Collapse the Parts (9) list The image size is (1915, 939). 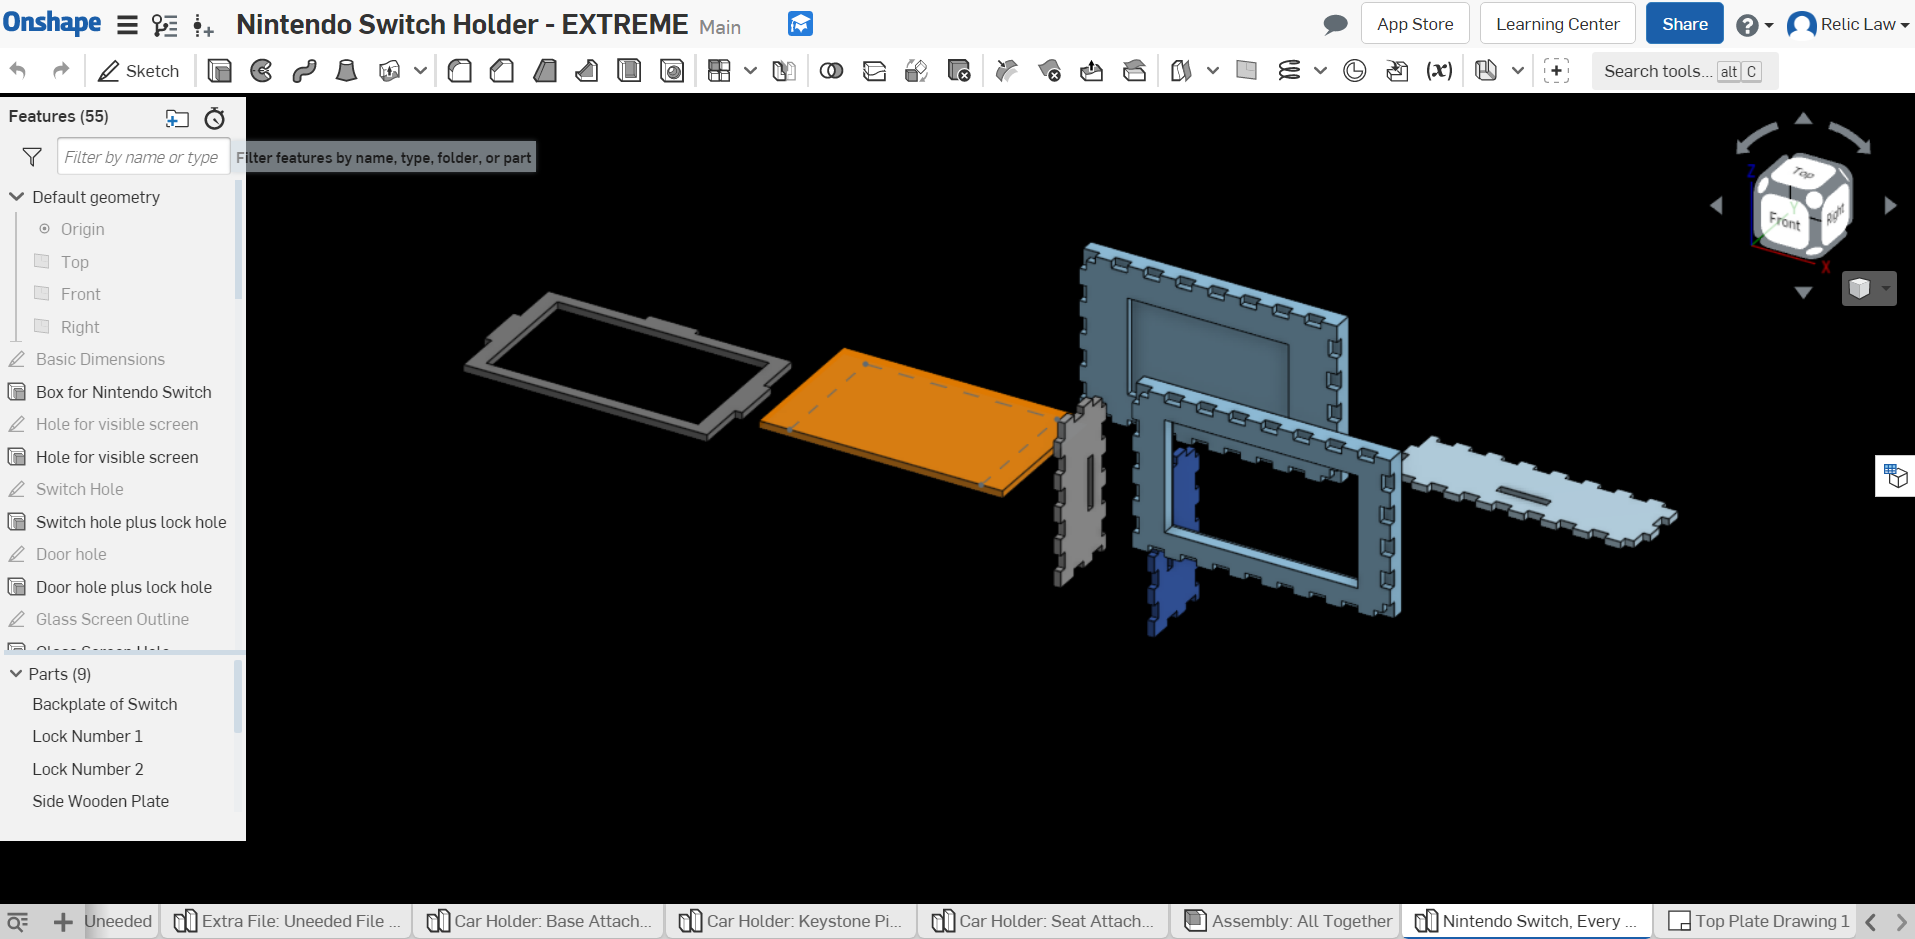16,674
